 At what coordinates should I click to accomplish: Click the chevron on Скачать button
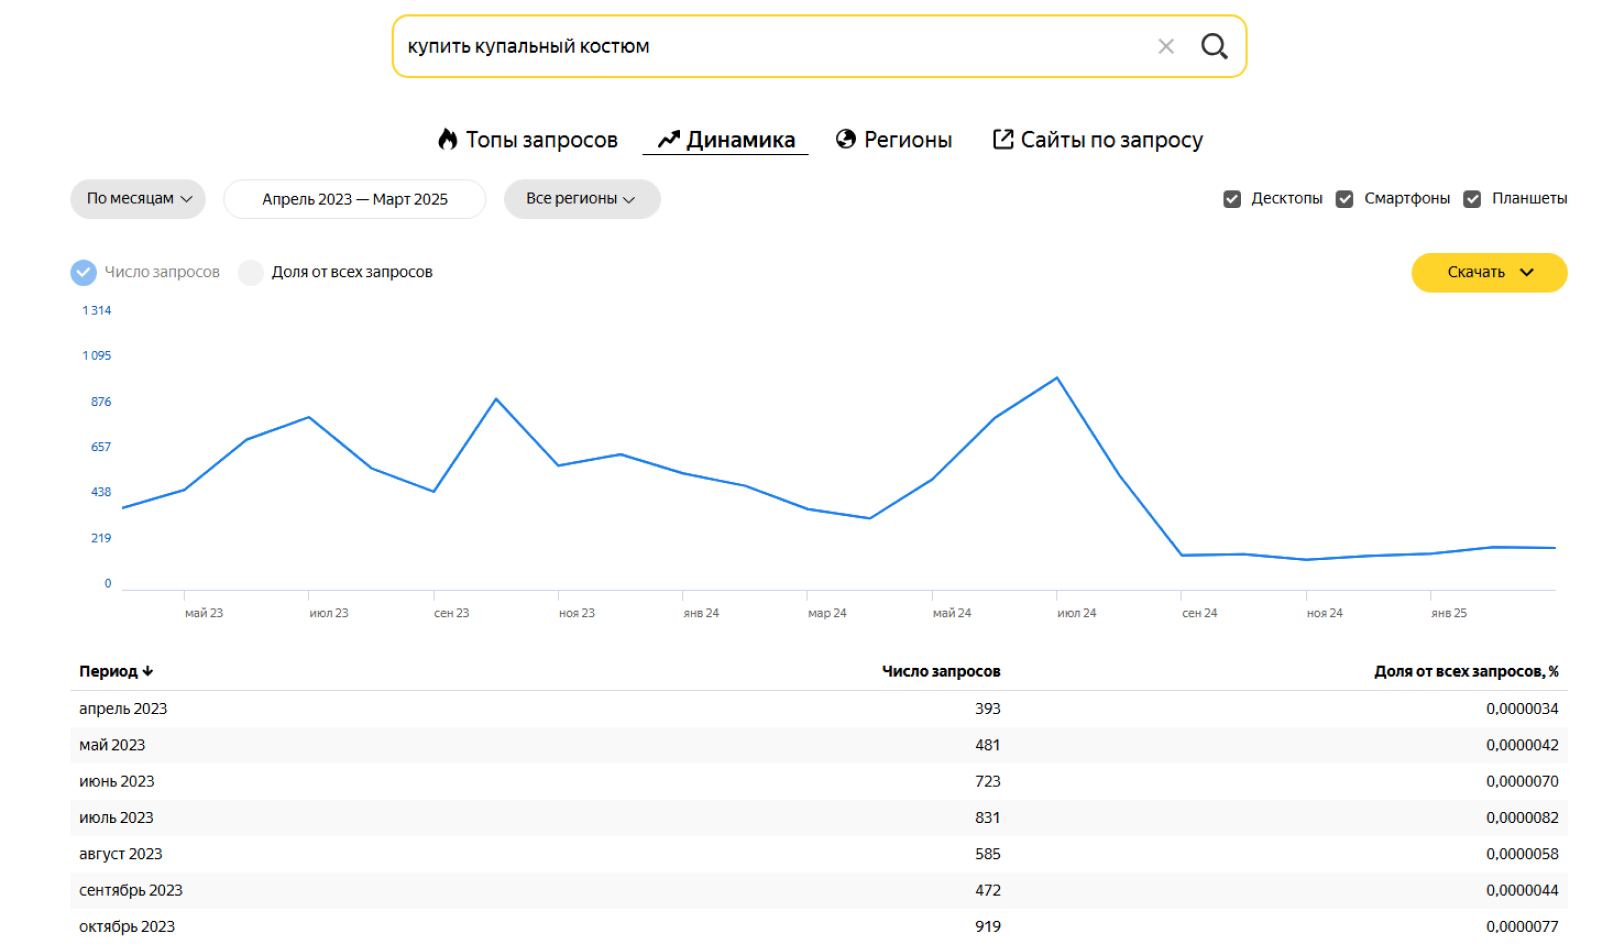pos(1526,272)
